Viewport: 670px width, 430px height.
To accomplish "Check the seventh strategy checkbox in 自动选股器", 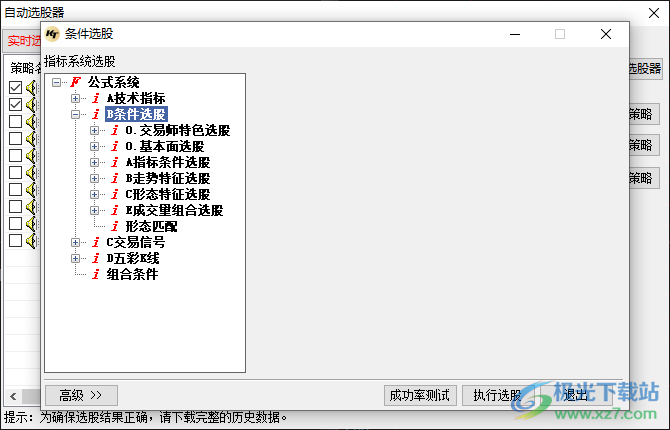I will [x=15, y=189].
